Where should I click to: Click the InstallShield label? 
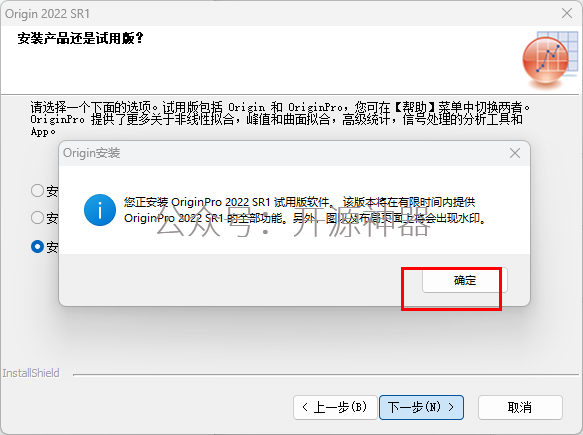click(31, 373)
